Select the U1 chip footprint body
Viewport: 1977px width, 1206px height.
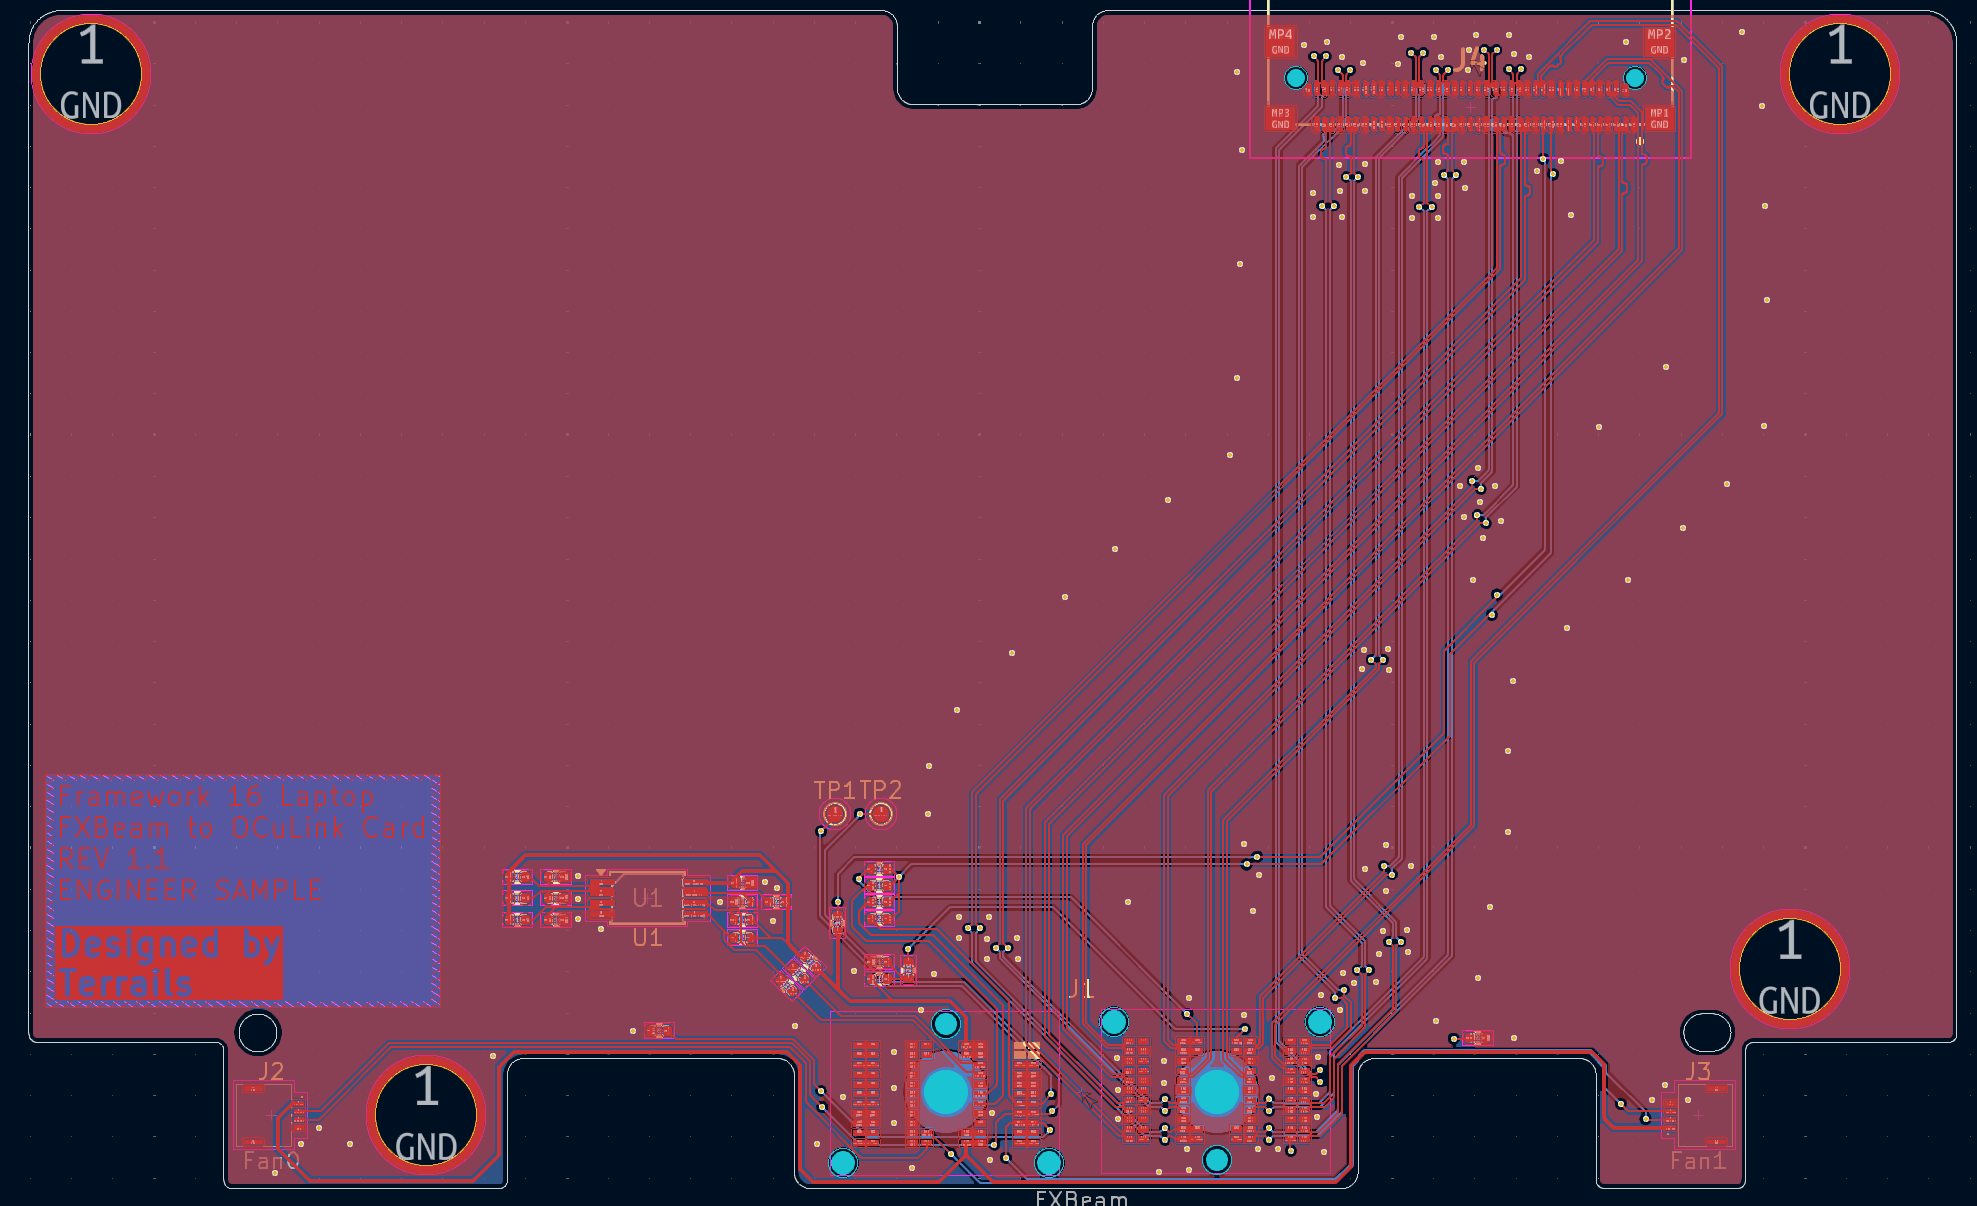(647, 898)
